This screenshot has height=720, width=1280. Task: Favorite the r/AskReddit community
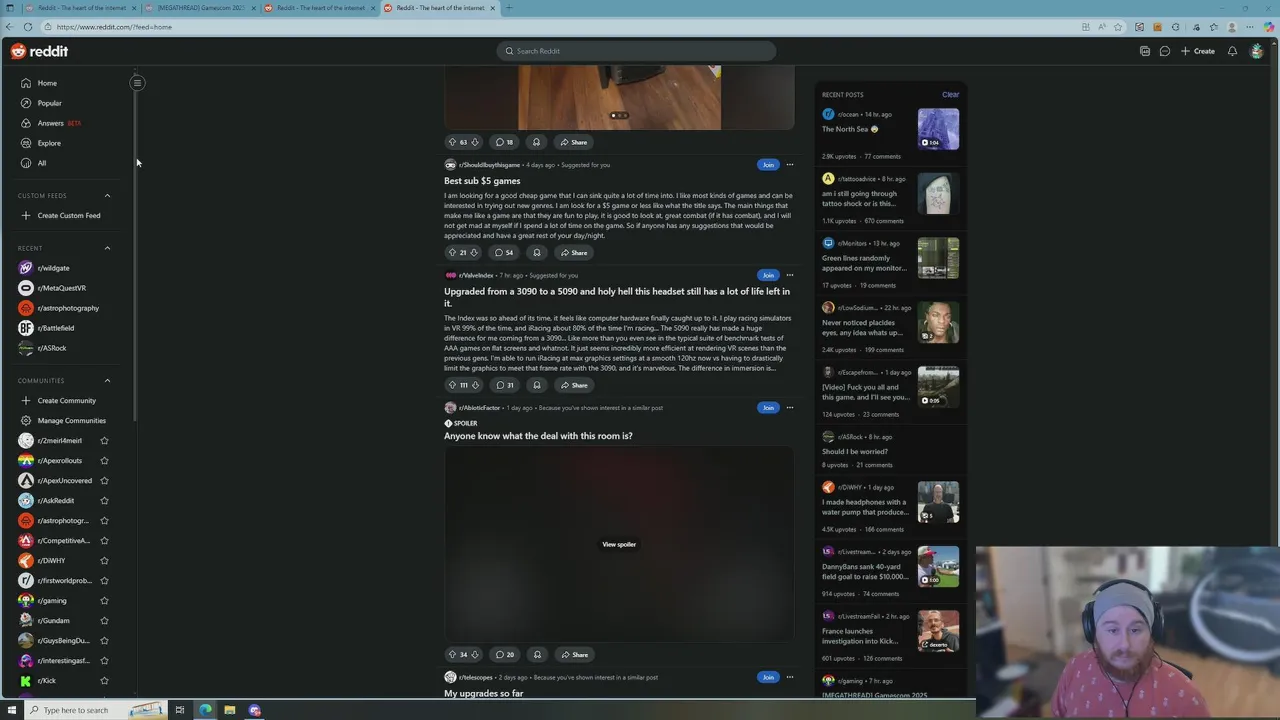click(104, 500)
